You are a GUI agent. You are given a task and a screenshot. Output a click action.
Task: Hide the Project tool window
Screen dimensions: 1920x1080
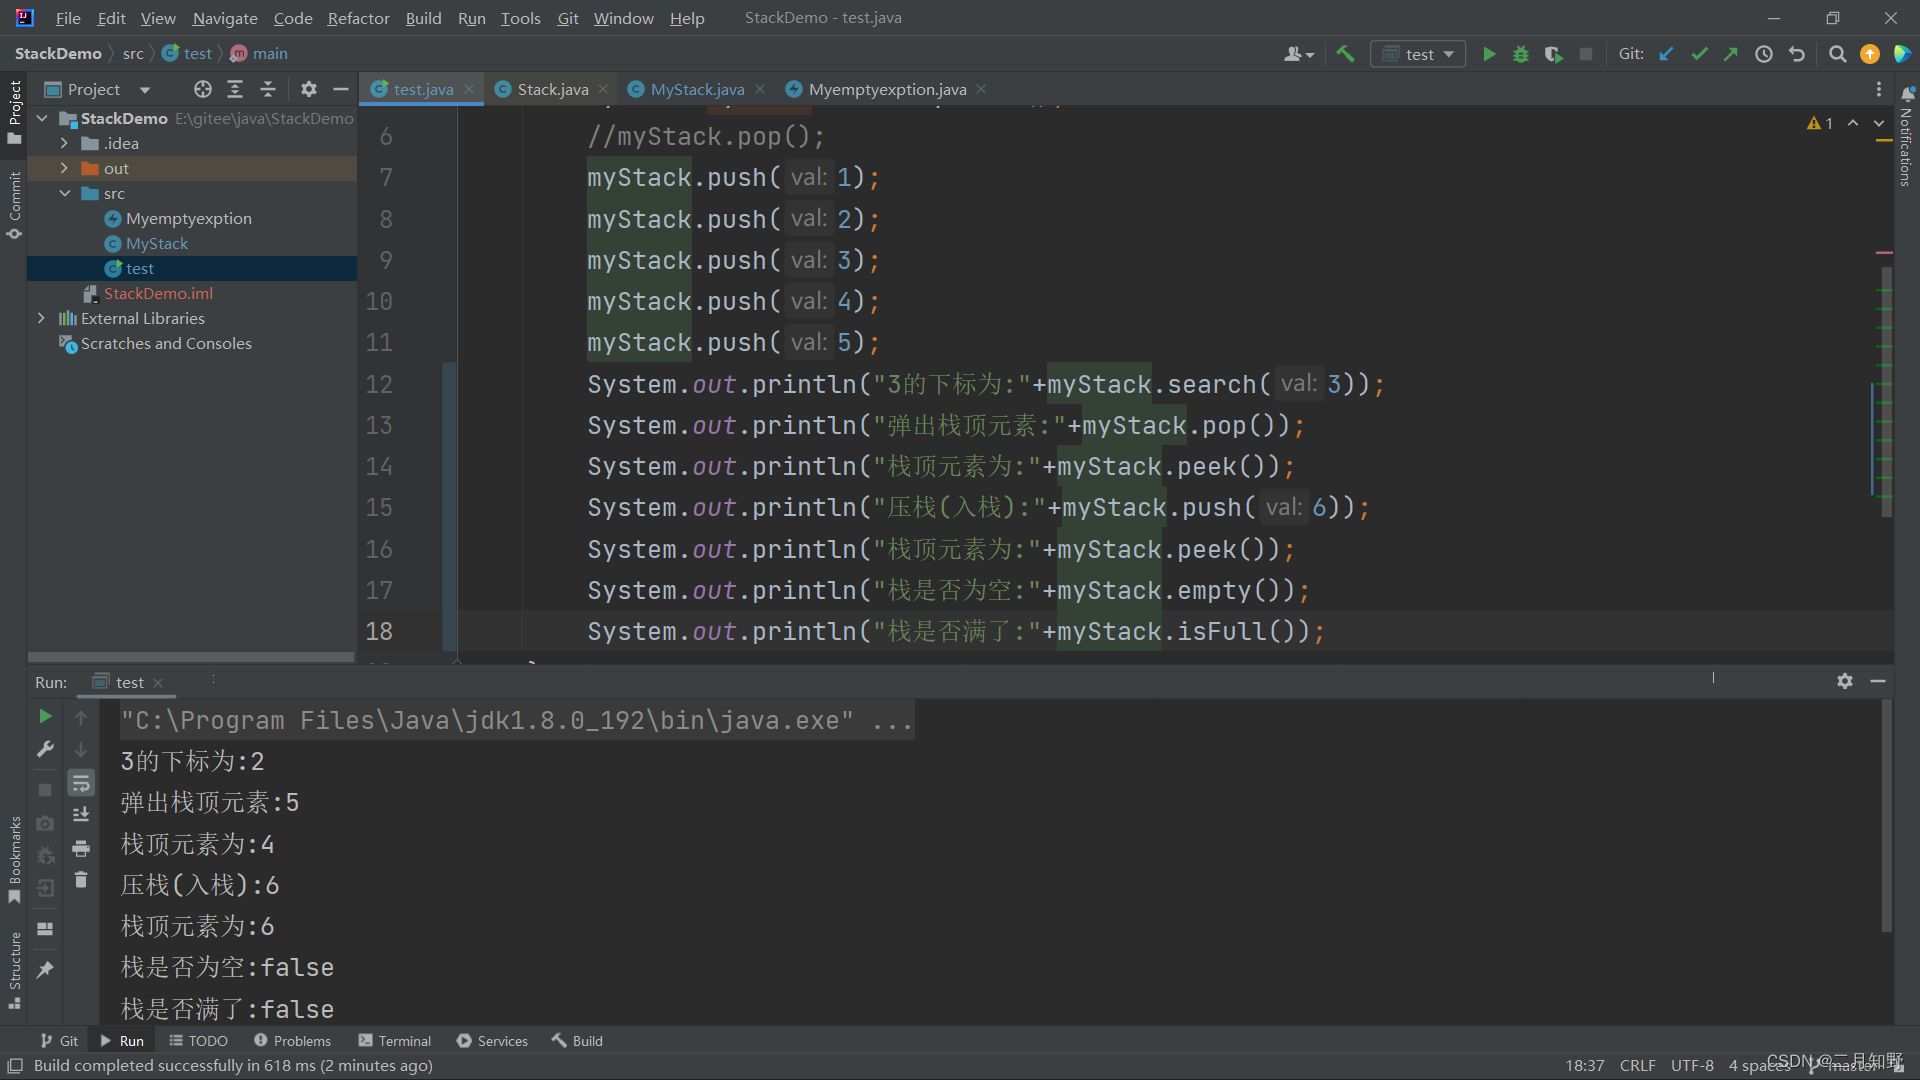pos(341,89)
